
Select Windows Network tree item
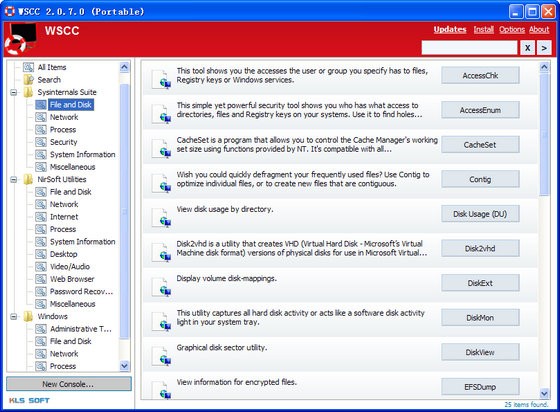pyautogui.click(x=64, y=354)
